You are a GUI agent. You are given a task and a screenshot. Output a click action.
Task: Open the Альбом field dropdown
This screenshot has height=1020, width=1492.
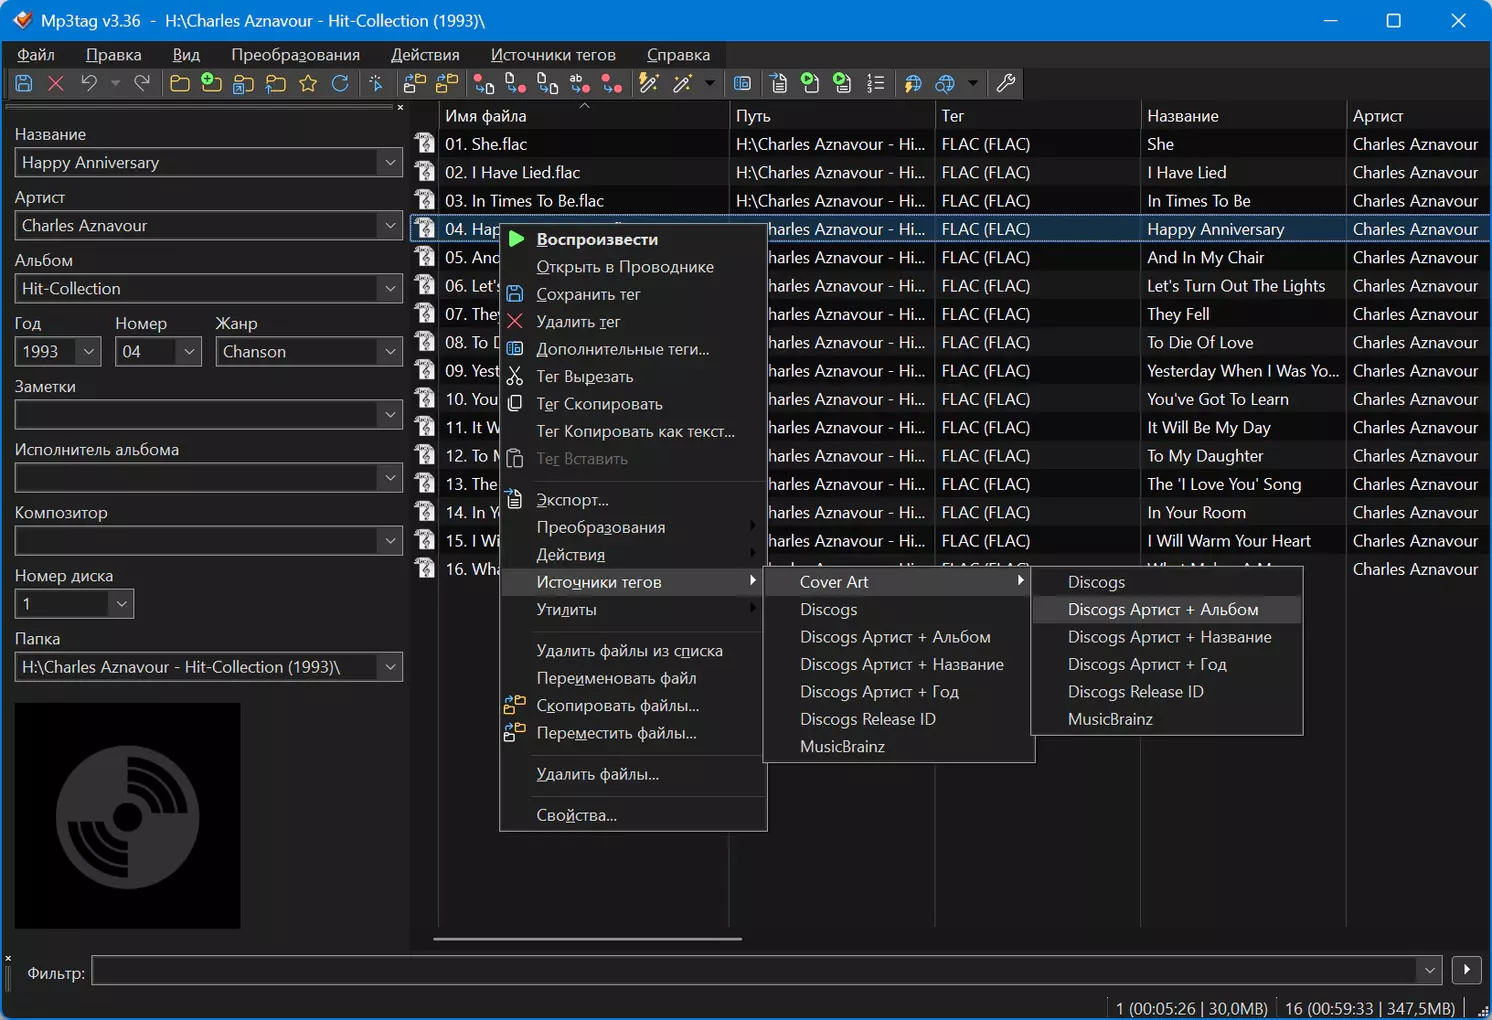[x=390, y=289]
